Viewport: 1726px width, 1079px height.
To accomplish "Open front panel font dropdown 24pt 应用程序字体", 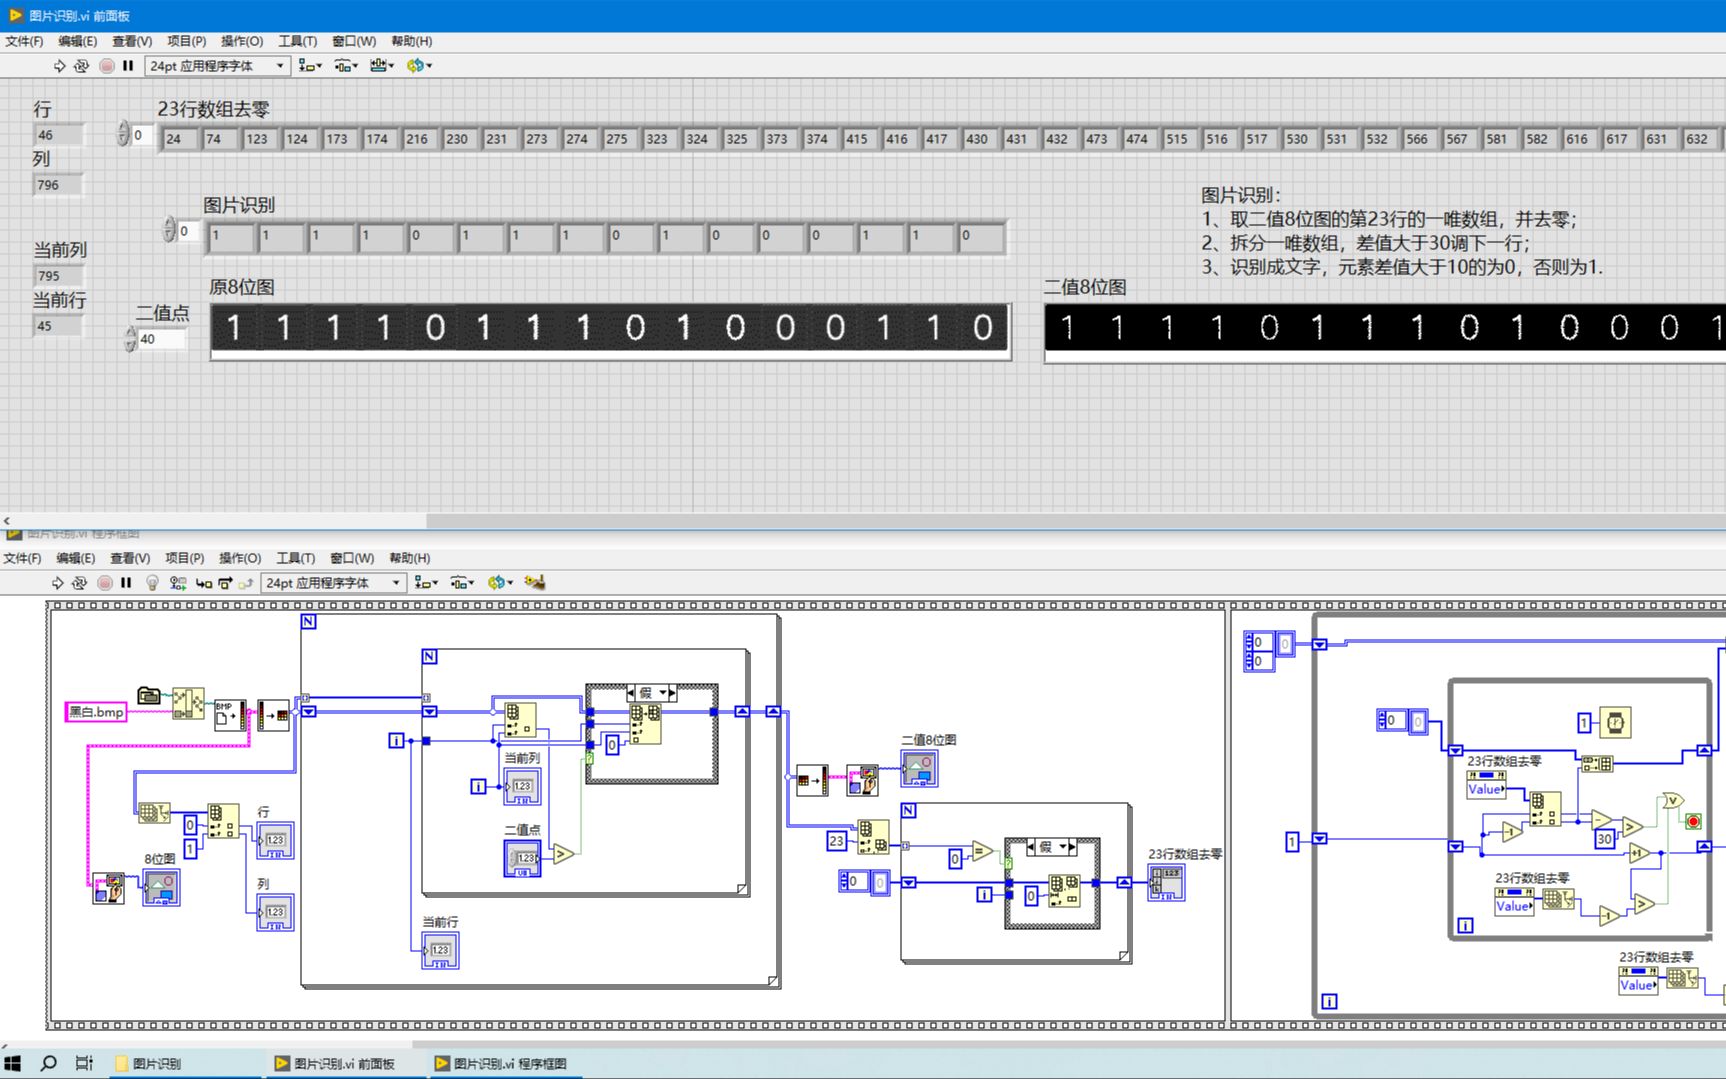I will point(218,66).
